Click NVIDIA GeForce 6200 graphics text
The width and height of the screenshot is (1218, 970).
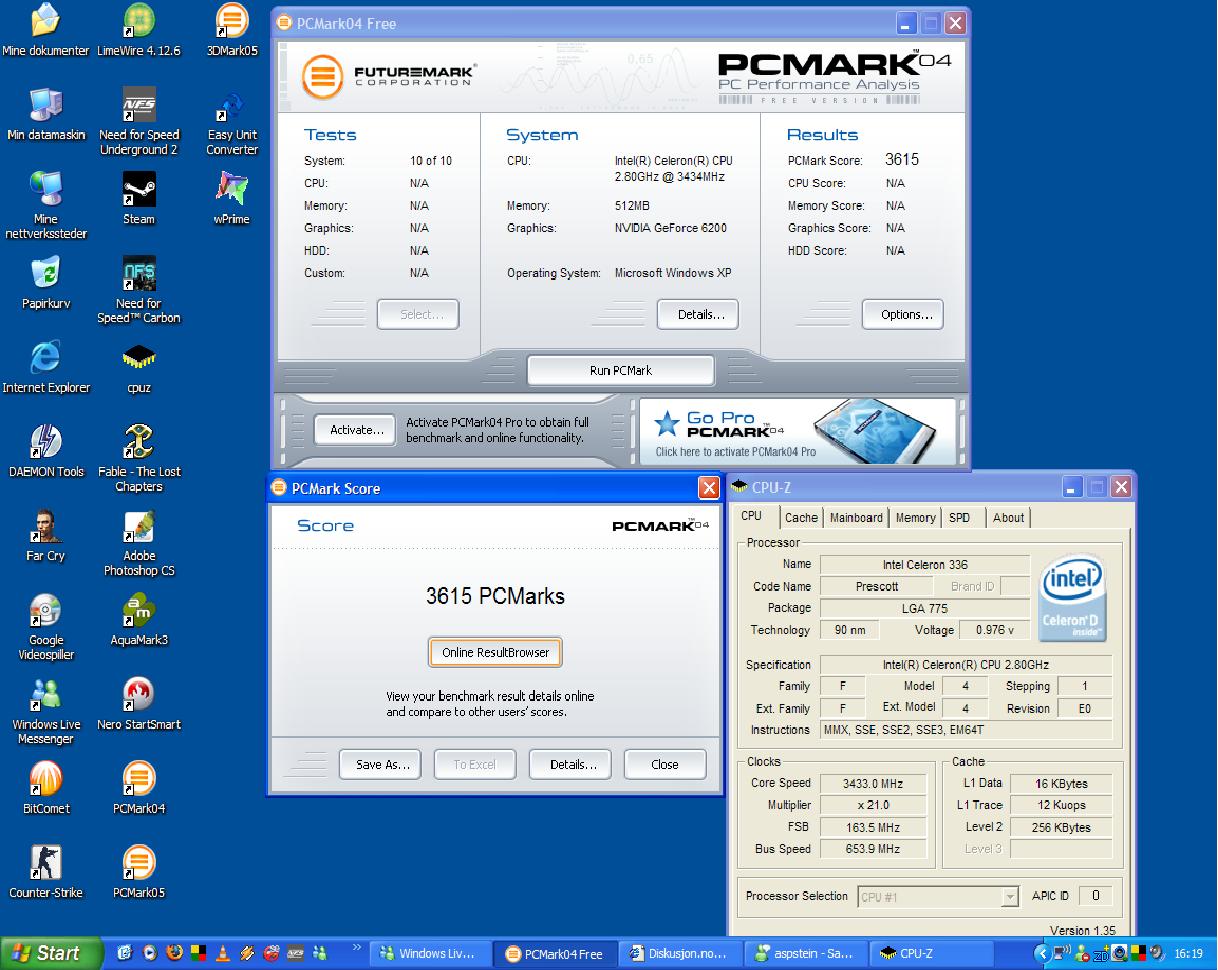671,228
